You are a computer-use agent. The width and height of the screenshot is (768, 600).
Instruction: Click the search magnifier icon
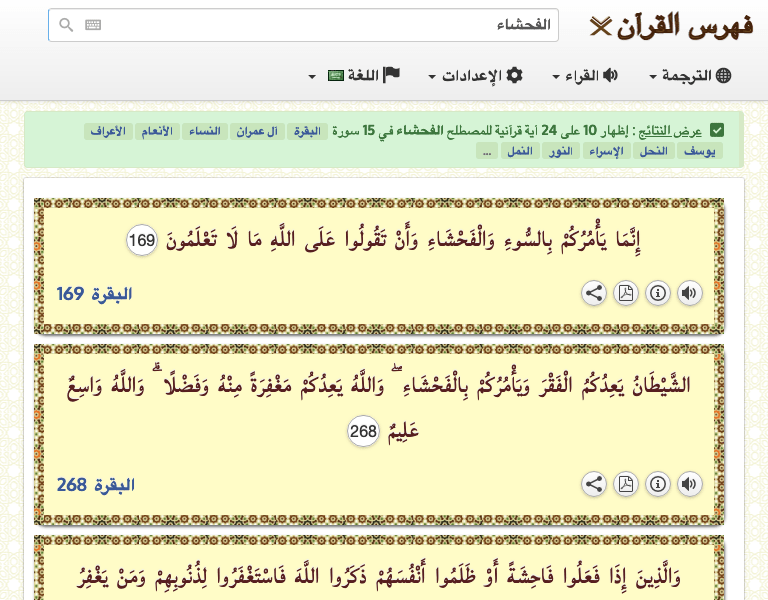[66, 25]
